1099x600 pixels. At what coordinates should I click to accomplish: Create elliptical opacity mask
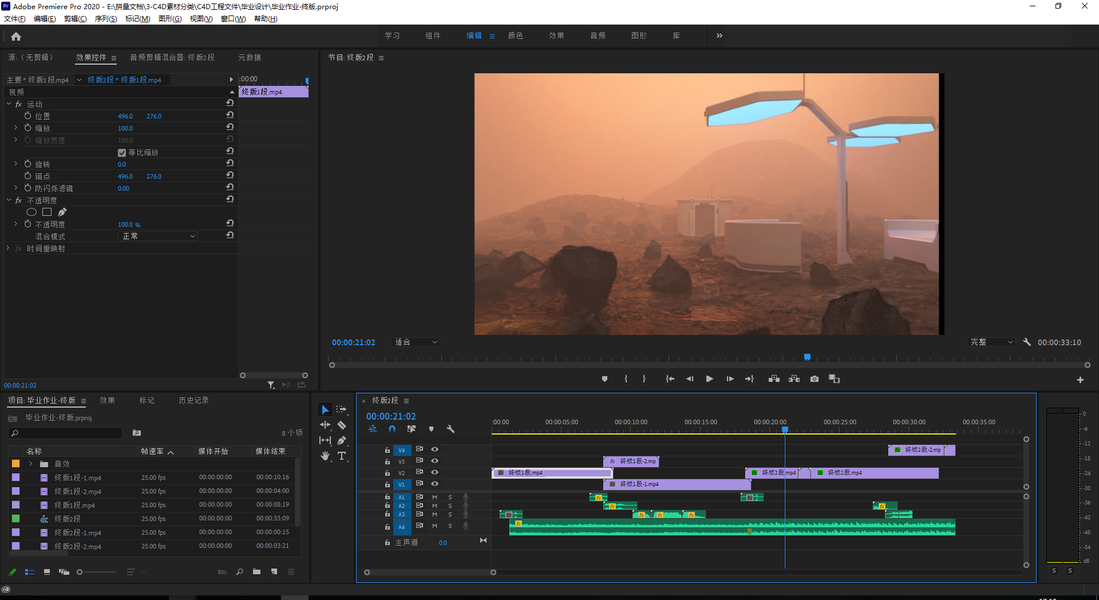click(31, 212)
